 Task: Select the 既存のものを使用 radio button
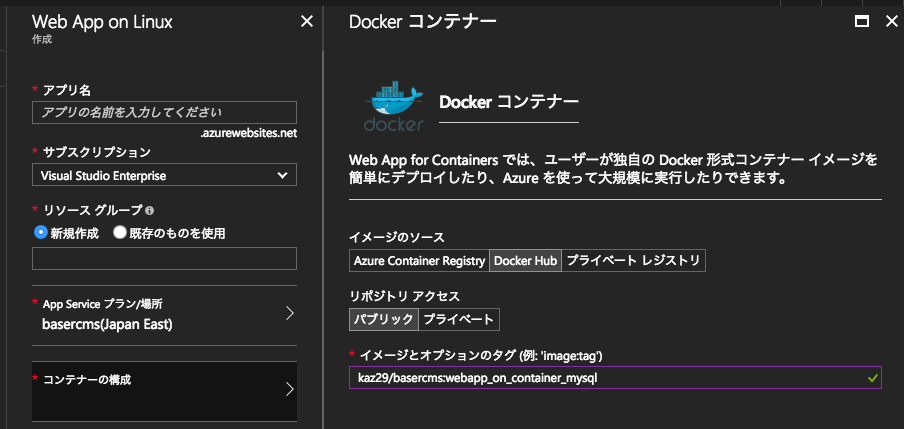[120, 233]
